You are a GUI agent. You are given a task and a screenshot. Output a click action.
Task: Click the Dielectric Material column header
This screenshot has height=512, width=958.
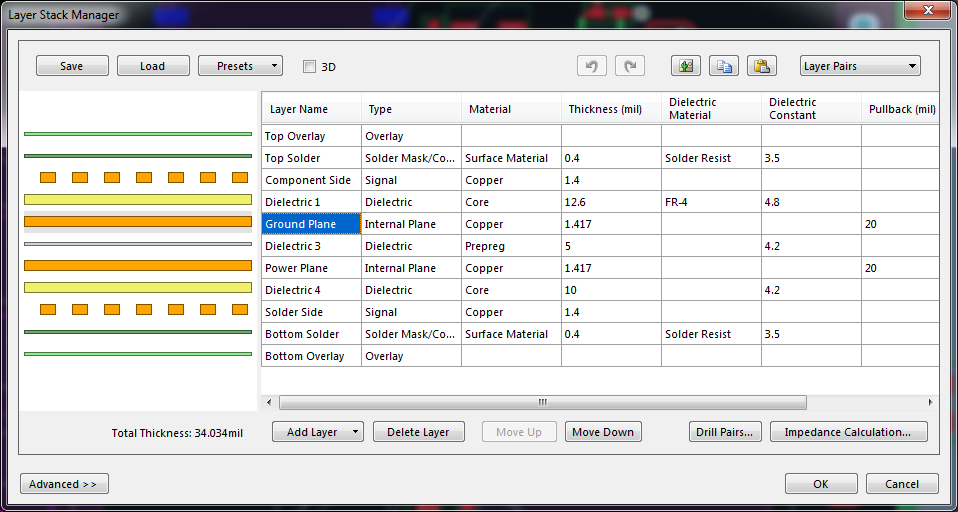point(711,109)
